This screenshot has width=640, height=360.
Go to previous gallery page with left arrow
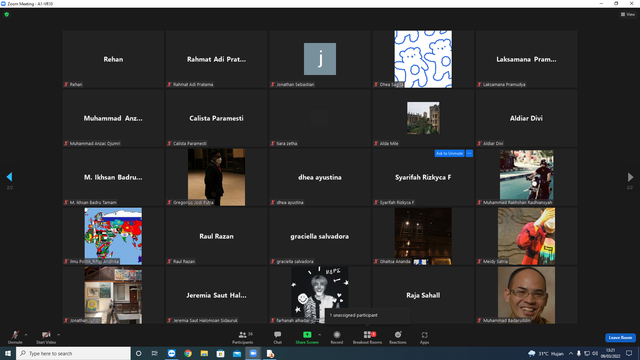coord(9,177)
